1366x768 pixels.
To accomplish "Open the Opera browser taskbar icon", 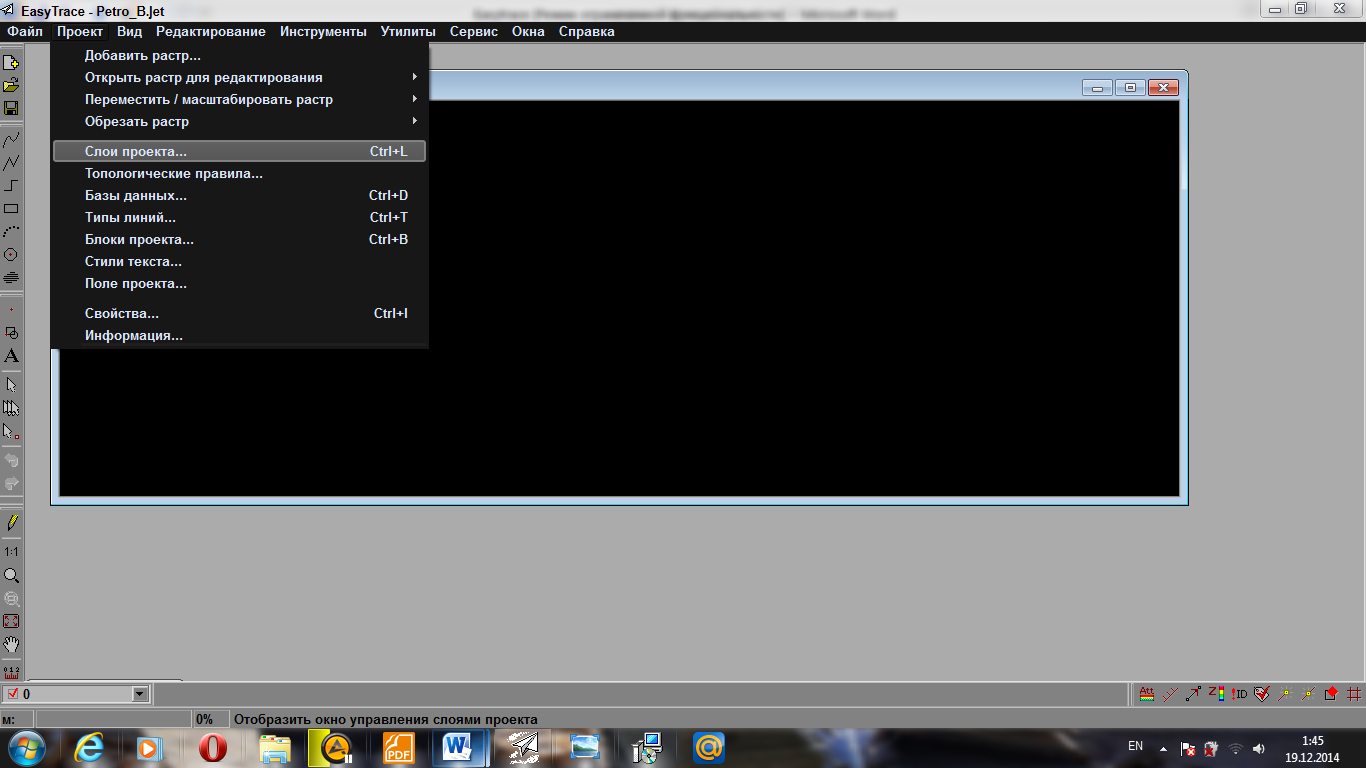I will click(x=212, y=747).
